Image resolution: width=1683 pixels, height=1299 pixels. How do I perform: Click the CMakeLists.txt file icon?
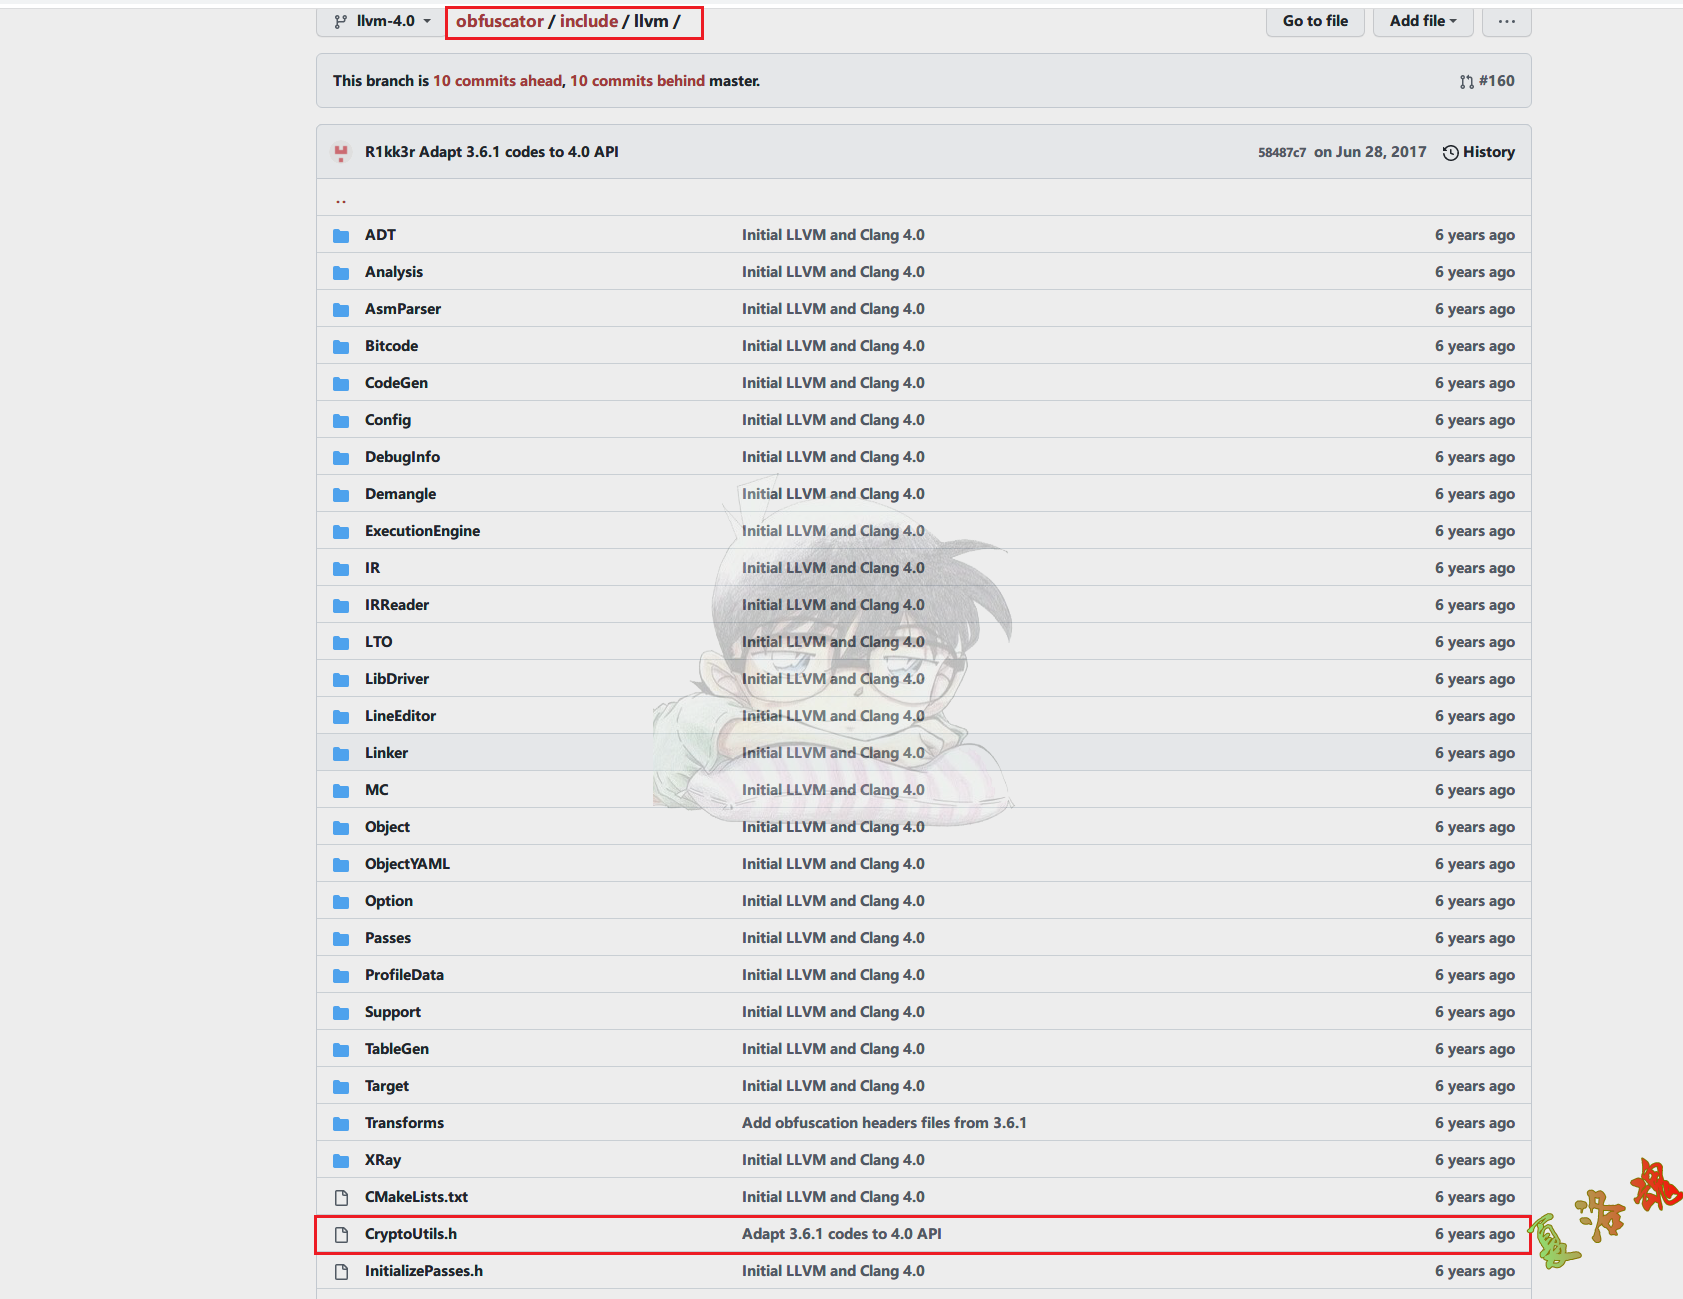click(341, 1197)
